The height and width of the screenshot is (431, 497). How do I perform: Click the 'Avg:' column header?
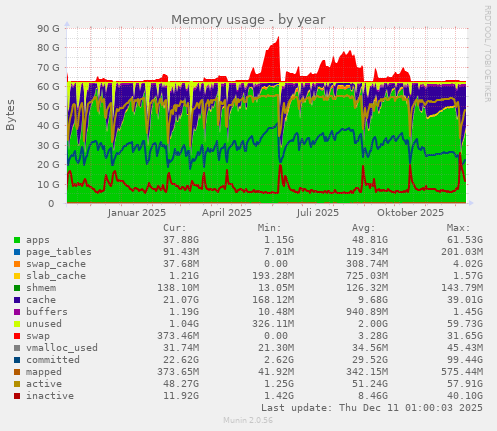(364, 228)
